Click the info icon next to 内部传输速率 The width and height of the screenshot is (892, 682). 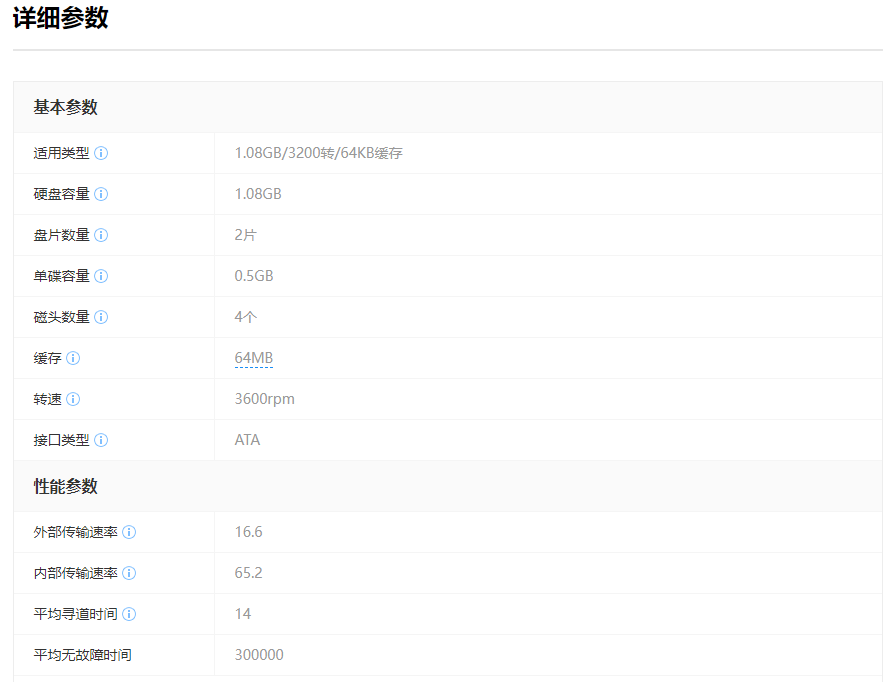pyautogui.click(x=129, y=573)
